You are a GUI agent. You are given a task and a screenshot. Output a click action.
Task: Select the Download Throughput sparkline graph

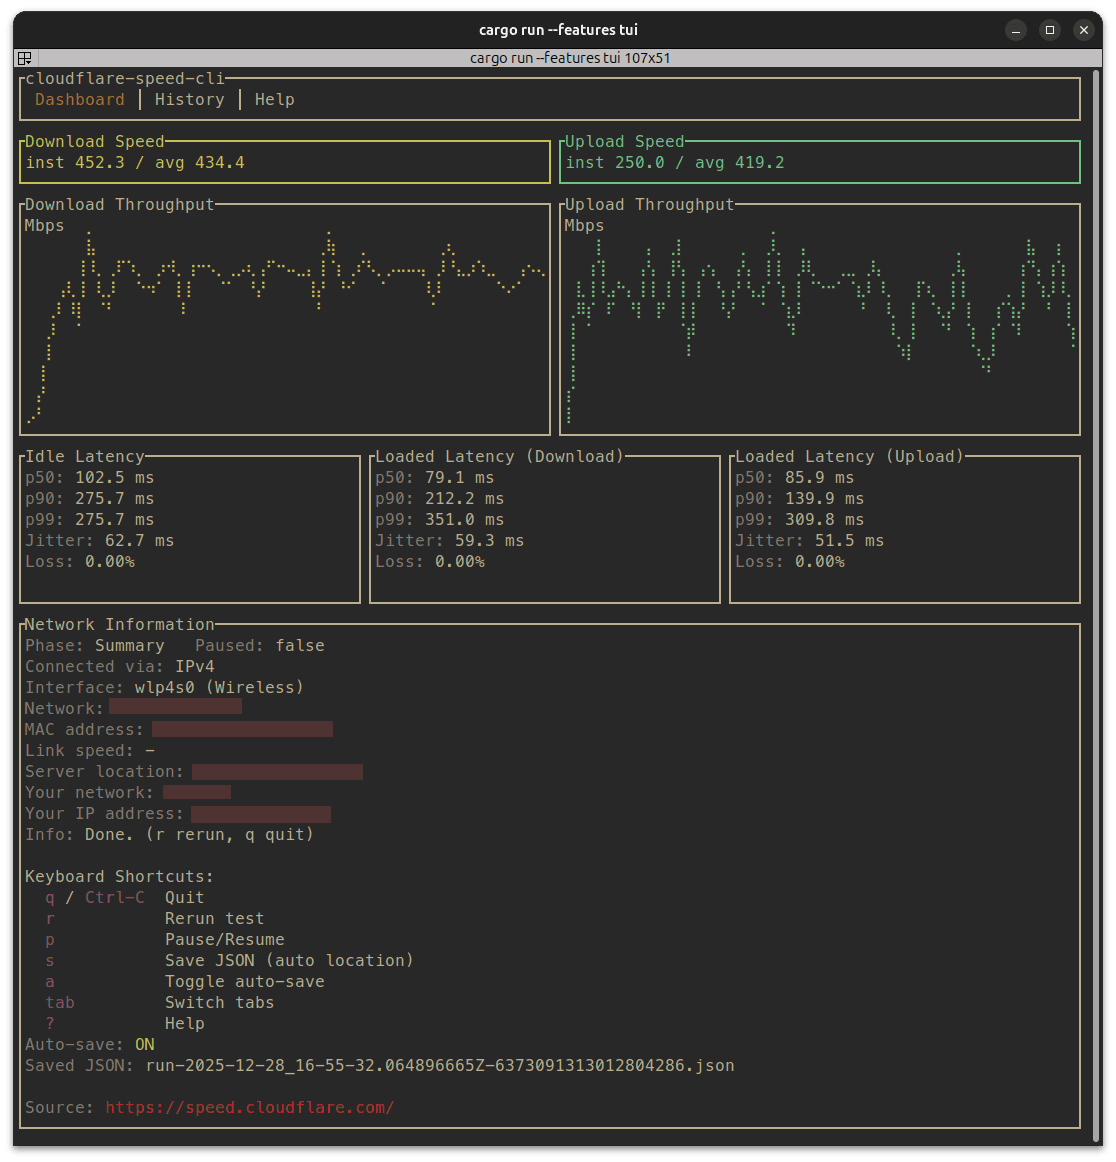(x=284, y=318)
